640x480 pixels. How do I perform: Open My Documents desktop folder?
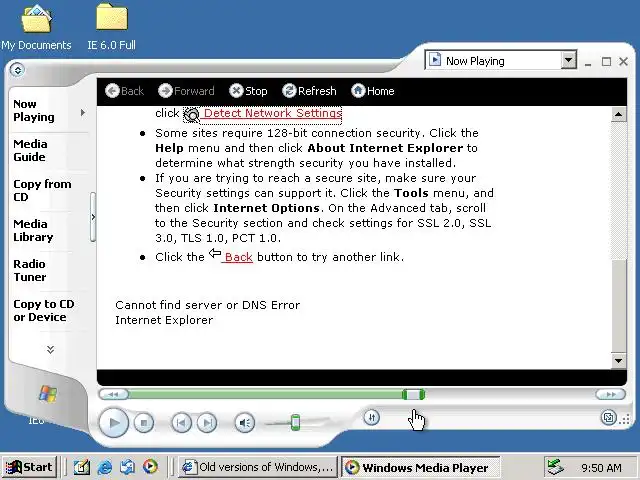coord(36,27)
